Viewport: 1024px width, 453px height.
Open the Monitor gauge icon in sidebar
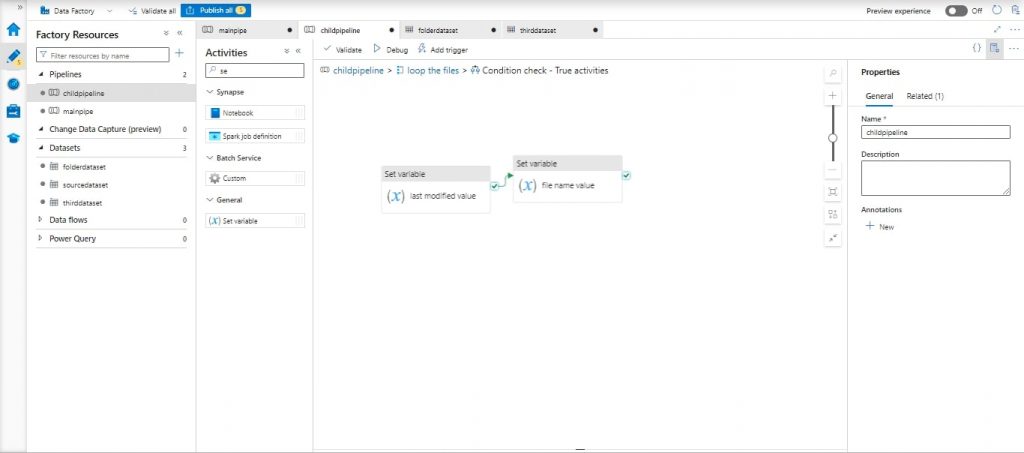coord(13,84)
